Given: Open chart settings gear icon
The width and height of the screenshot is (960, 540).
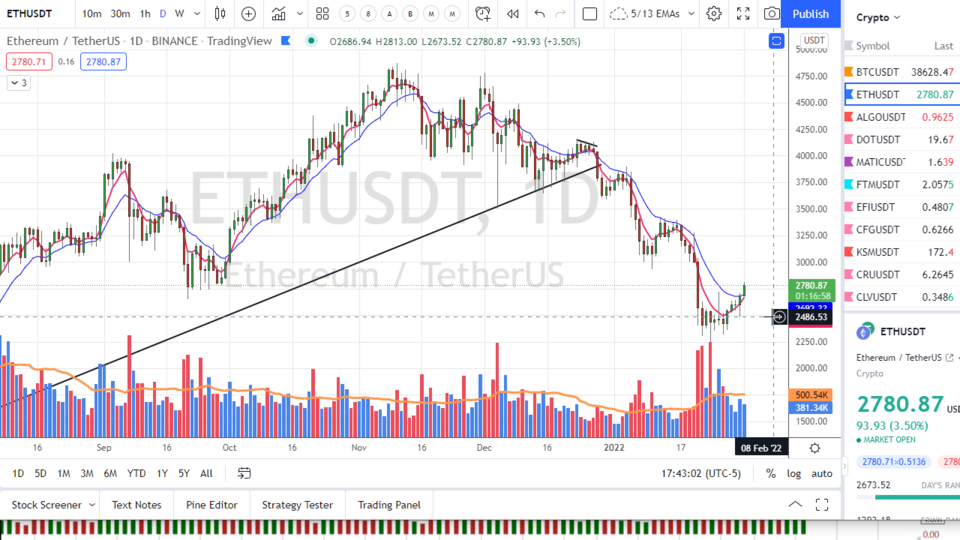Looking at the screenshot, I should click(x=714, y=14).
